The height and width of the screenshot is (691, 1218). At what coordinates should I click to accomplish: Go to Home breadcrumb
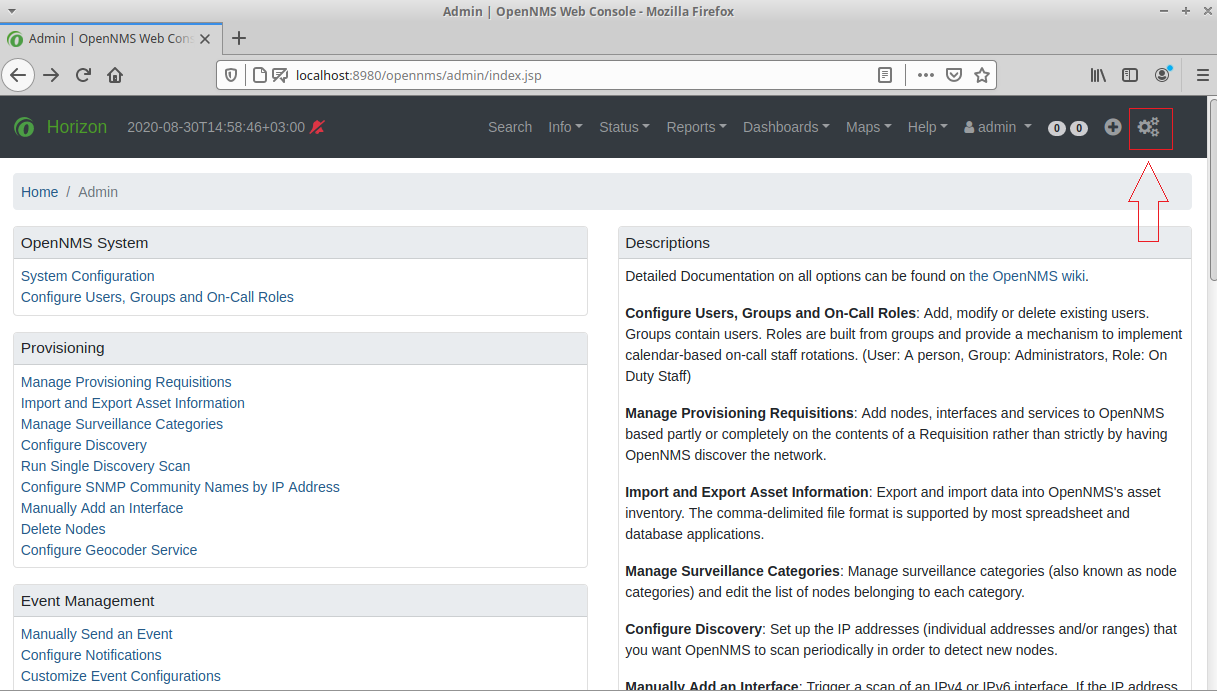point(39,192)
